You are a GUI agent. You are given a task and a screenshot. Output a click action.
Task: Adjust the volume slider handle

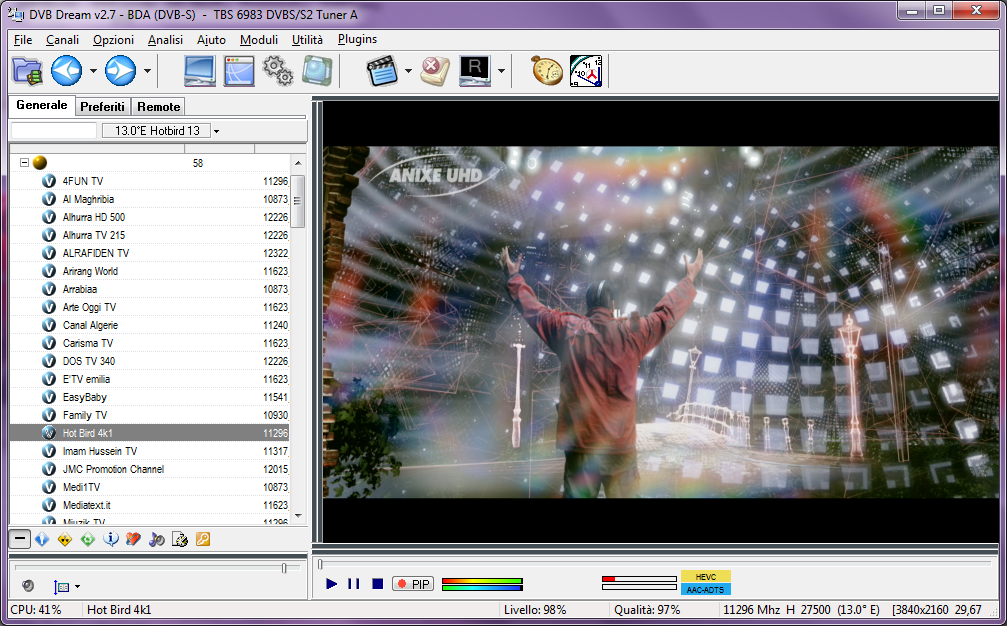[x=284, y=568]
